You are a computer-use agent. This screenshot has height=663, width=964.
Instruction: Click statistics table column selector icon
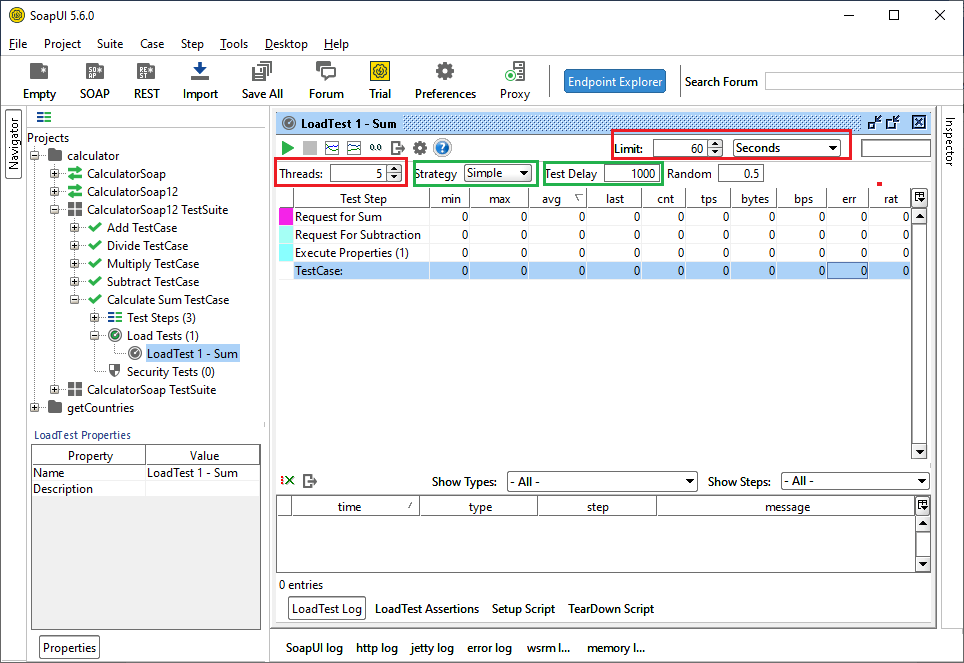point(920,197)
